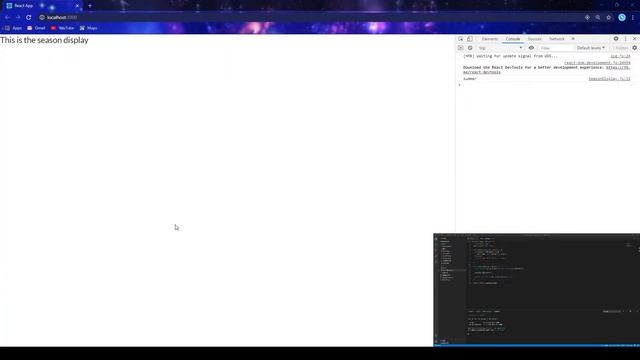640x360 pixels.
Task: Clear the console output
Action: click(x=470, y=48)
